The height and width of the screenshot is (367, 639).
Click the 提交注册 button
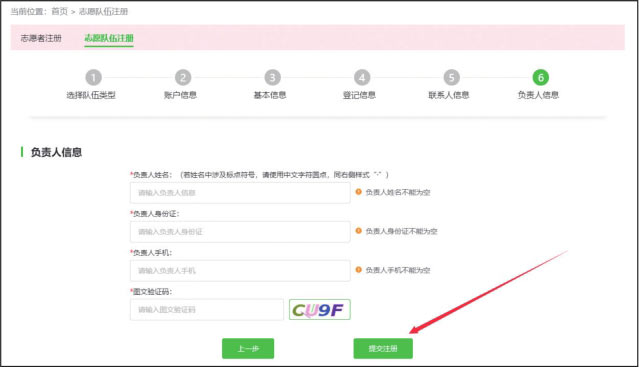tap(383, 349)
